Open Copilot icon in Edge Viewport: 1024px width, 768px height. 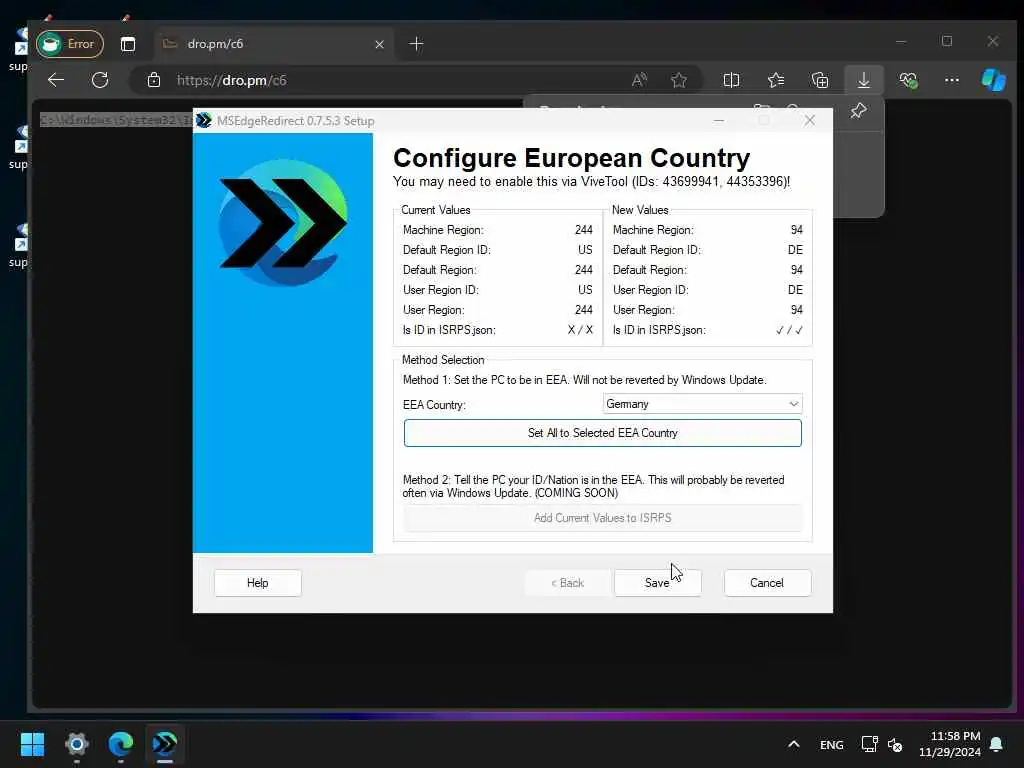coord(993,80)
